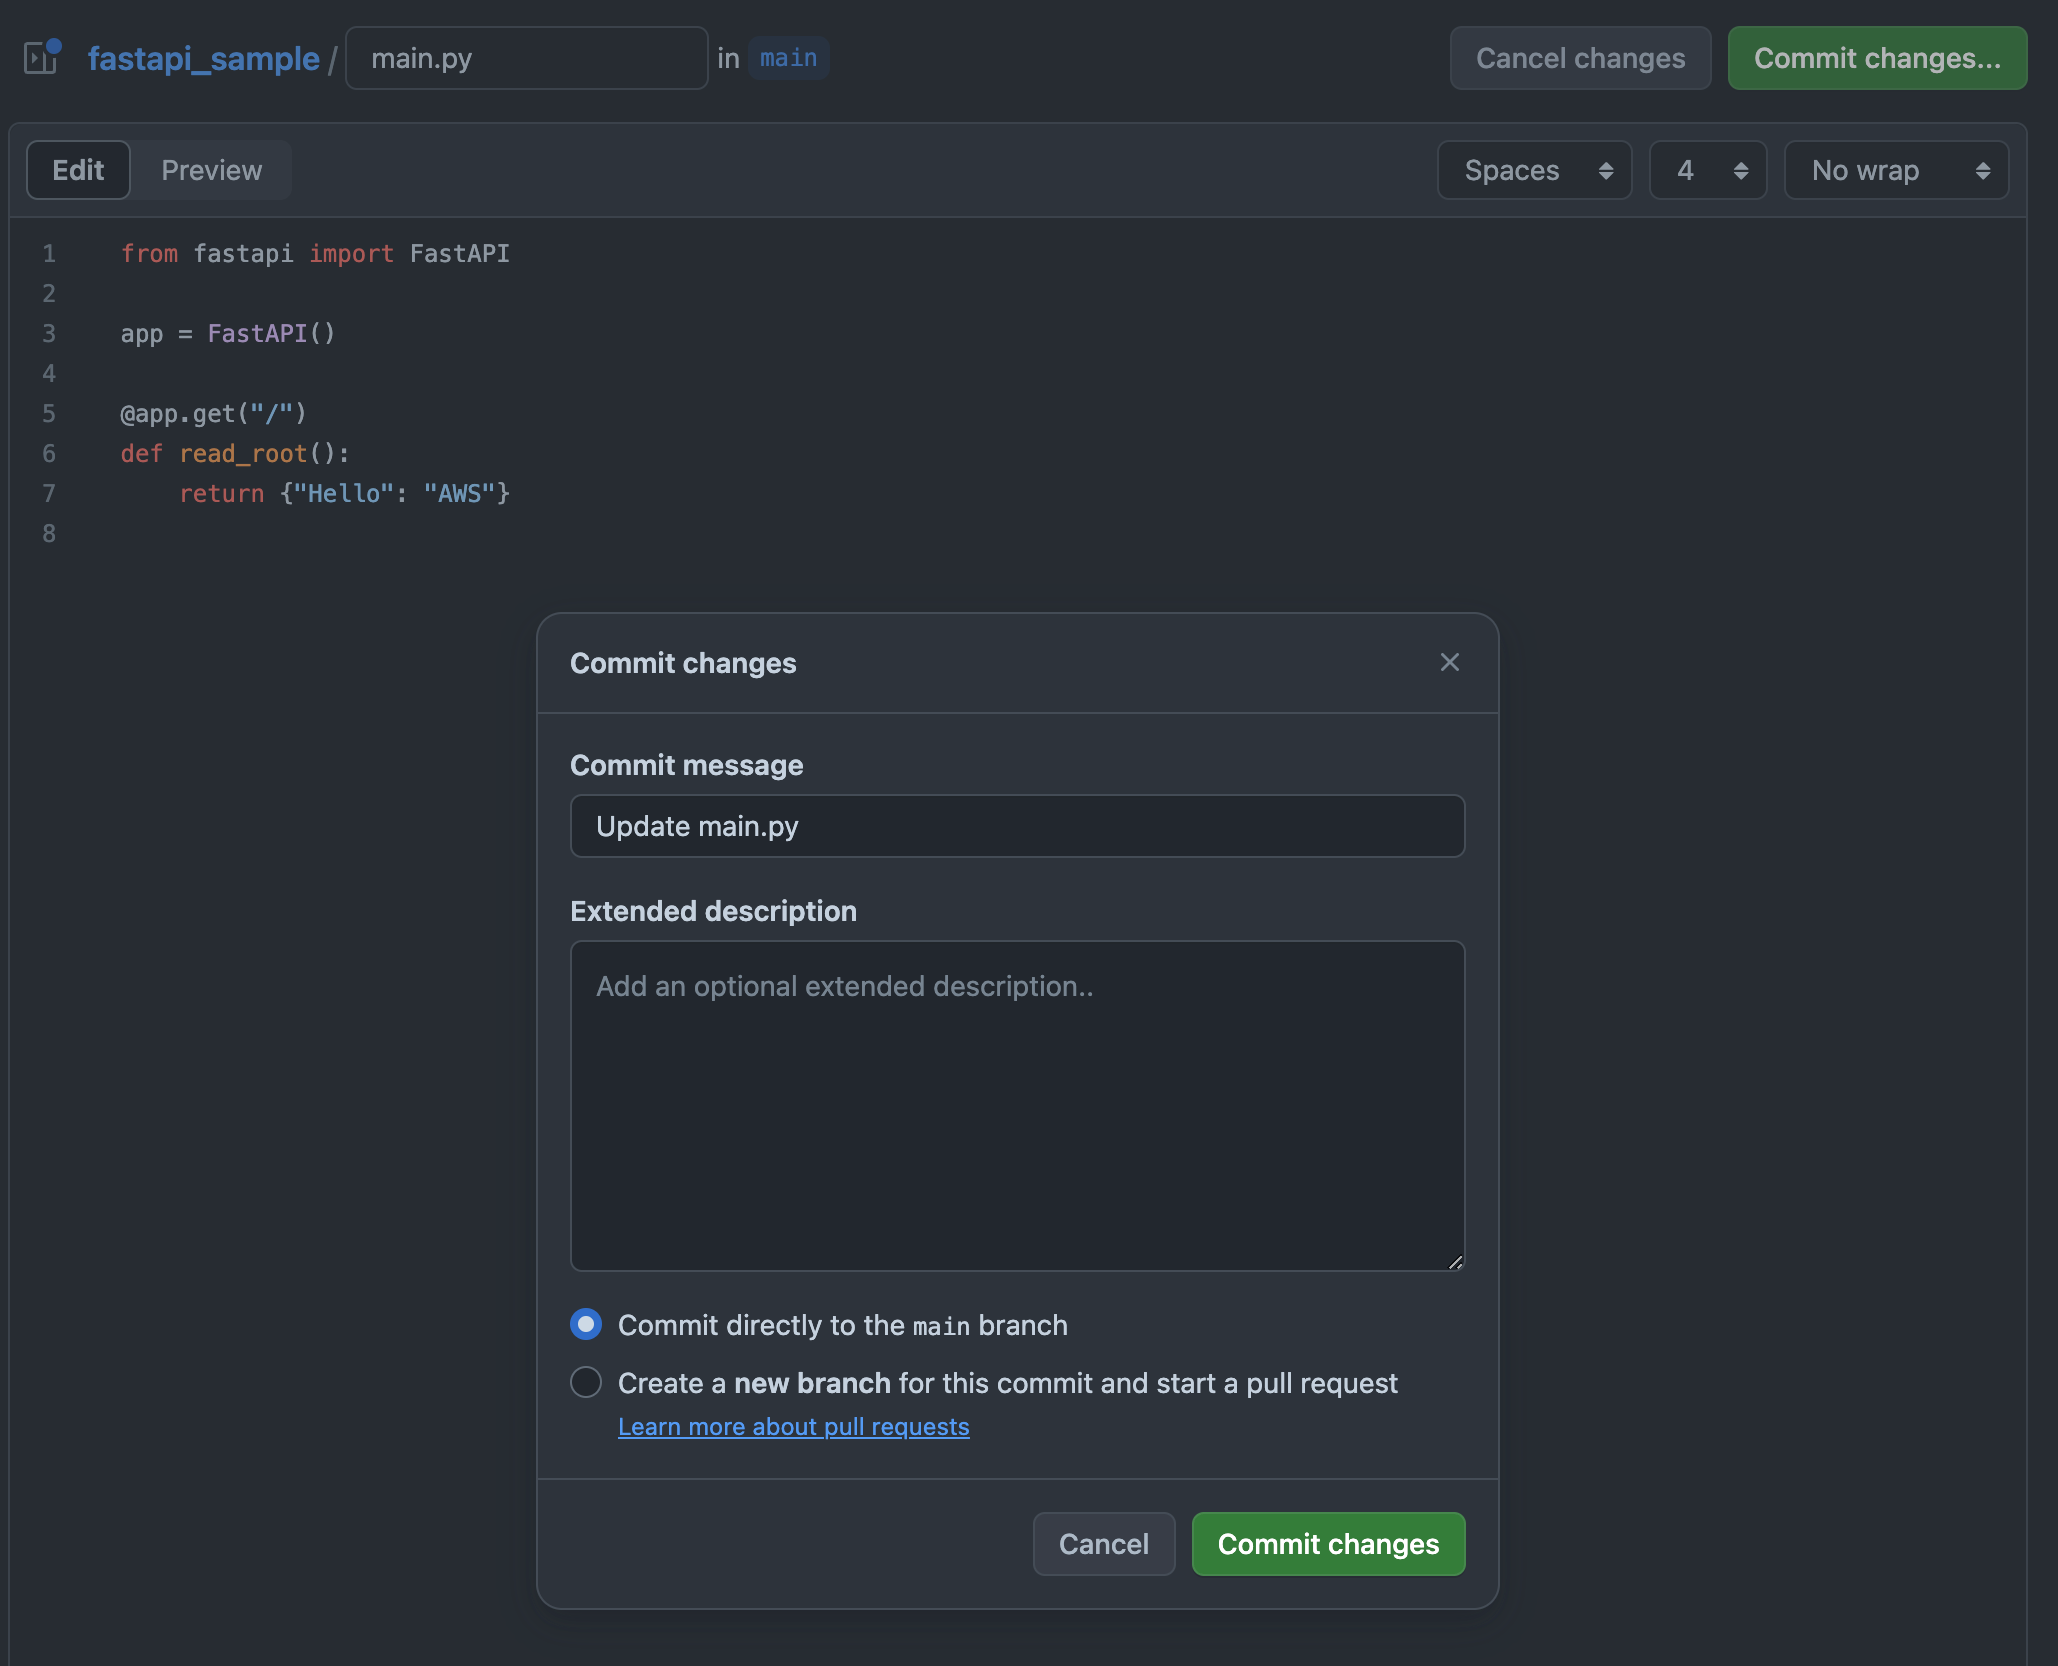Close the Commit changes dialog
Screen dimensions: 2058x1666
point(1450,662)
